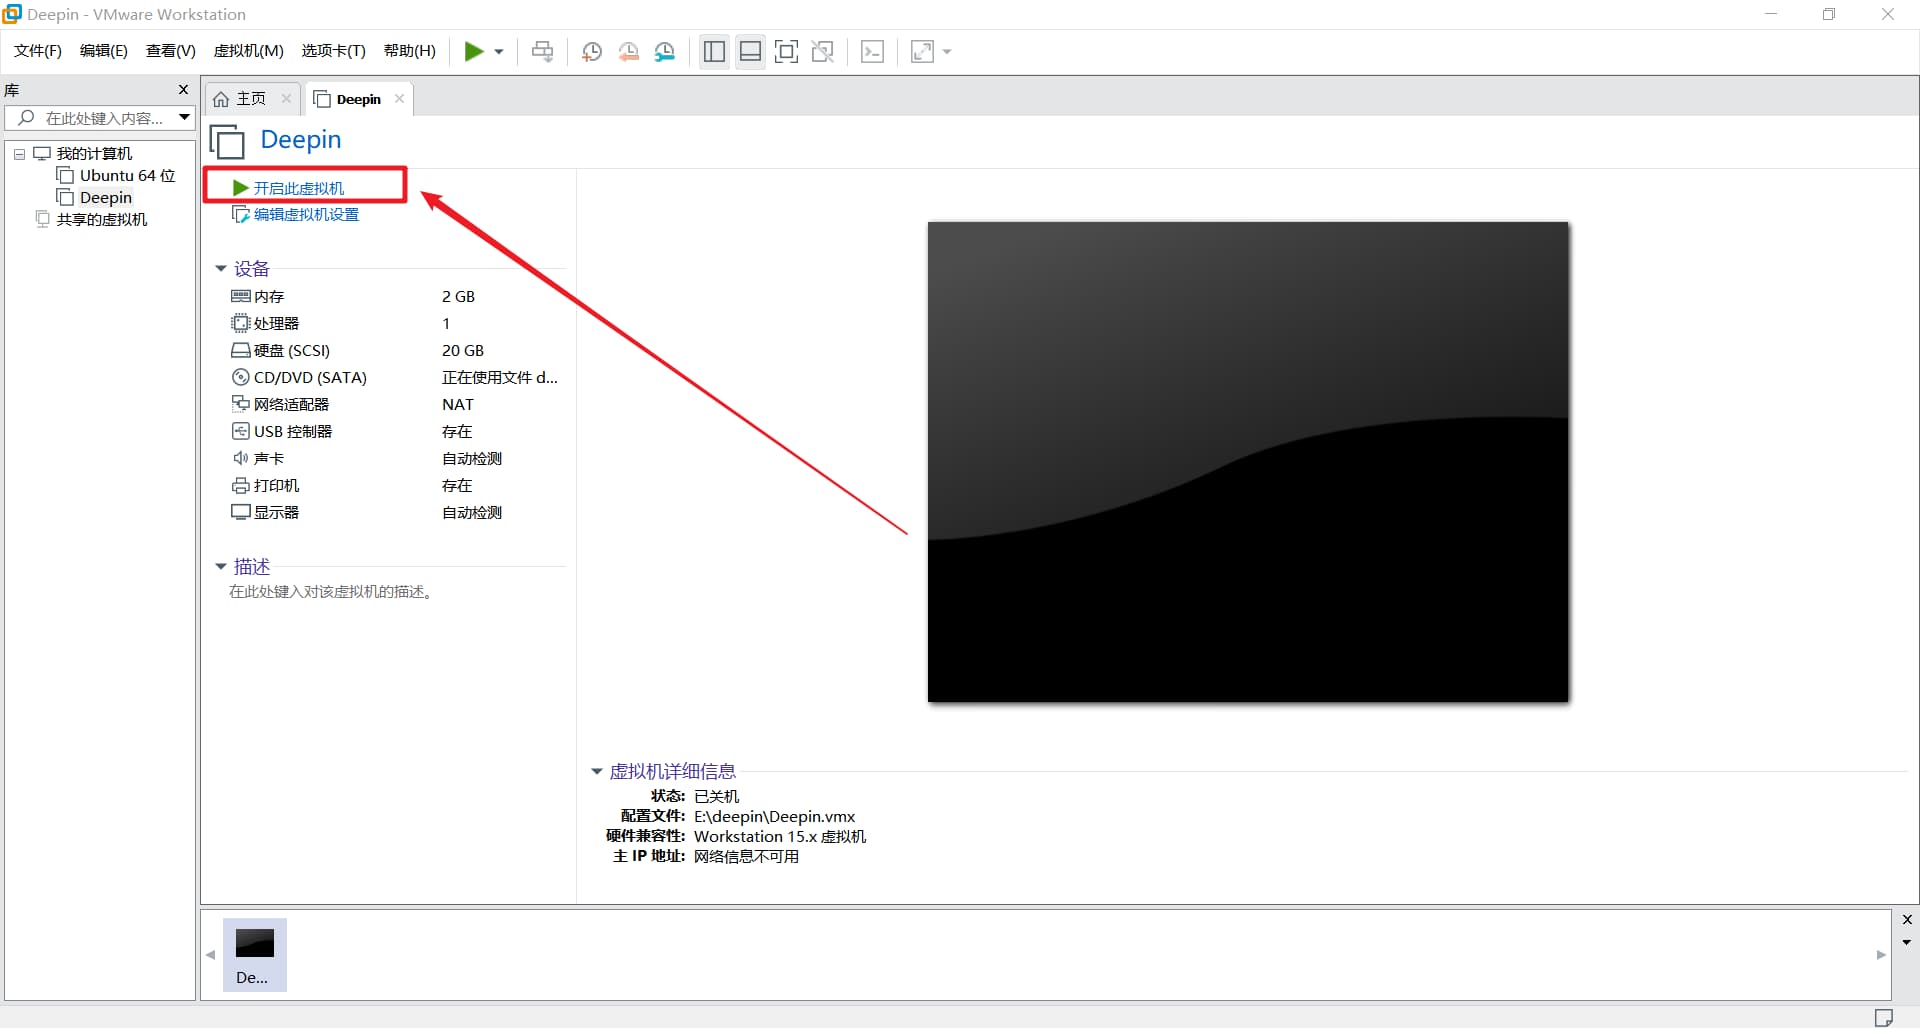Close the Deepin tab
Viewport: 1920px width, 1028px height.
point(399,98)
